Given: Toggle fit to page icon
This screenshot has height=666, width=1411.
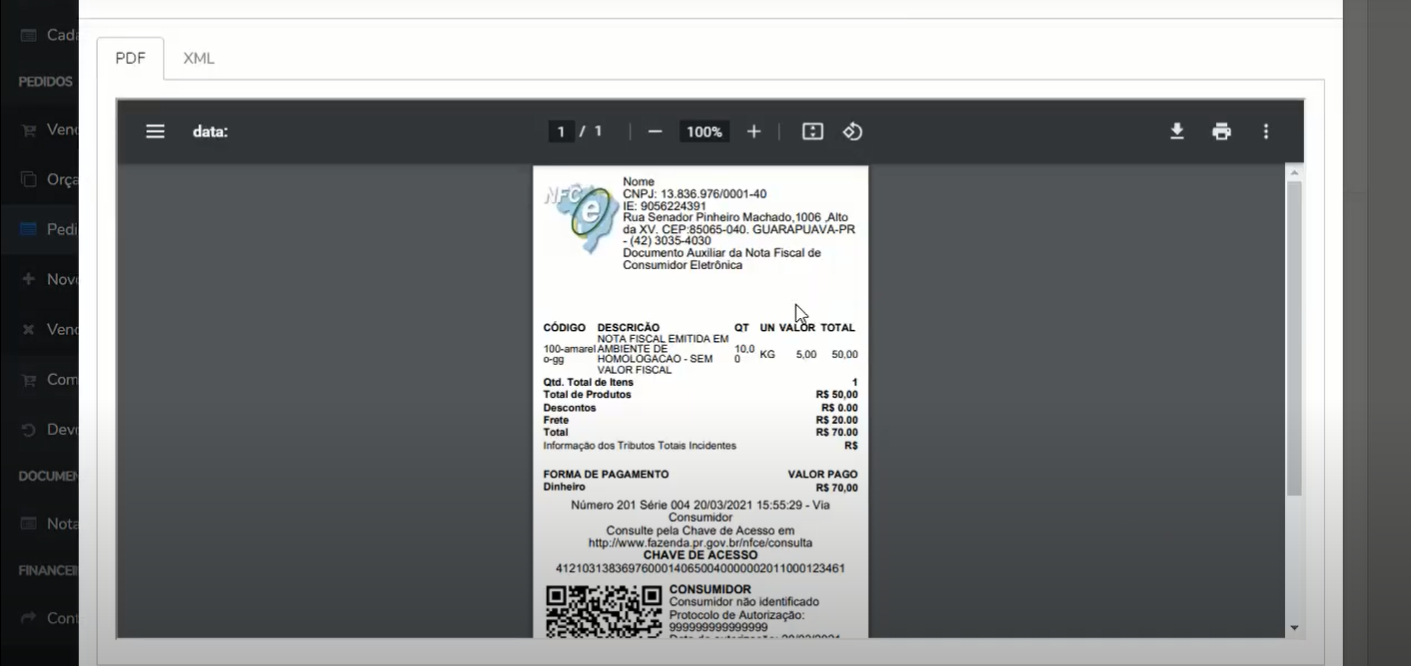Looking at the screenshot, I should tap(812, 131).
